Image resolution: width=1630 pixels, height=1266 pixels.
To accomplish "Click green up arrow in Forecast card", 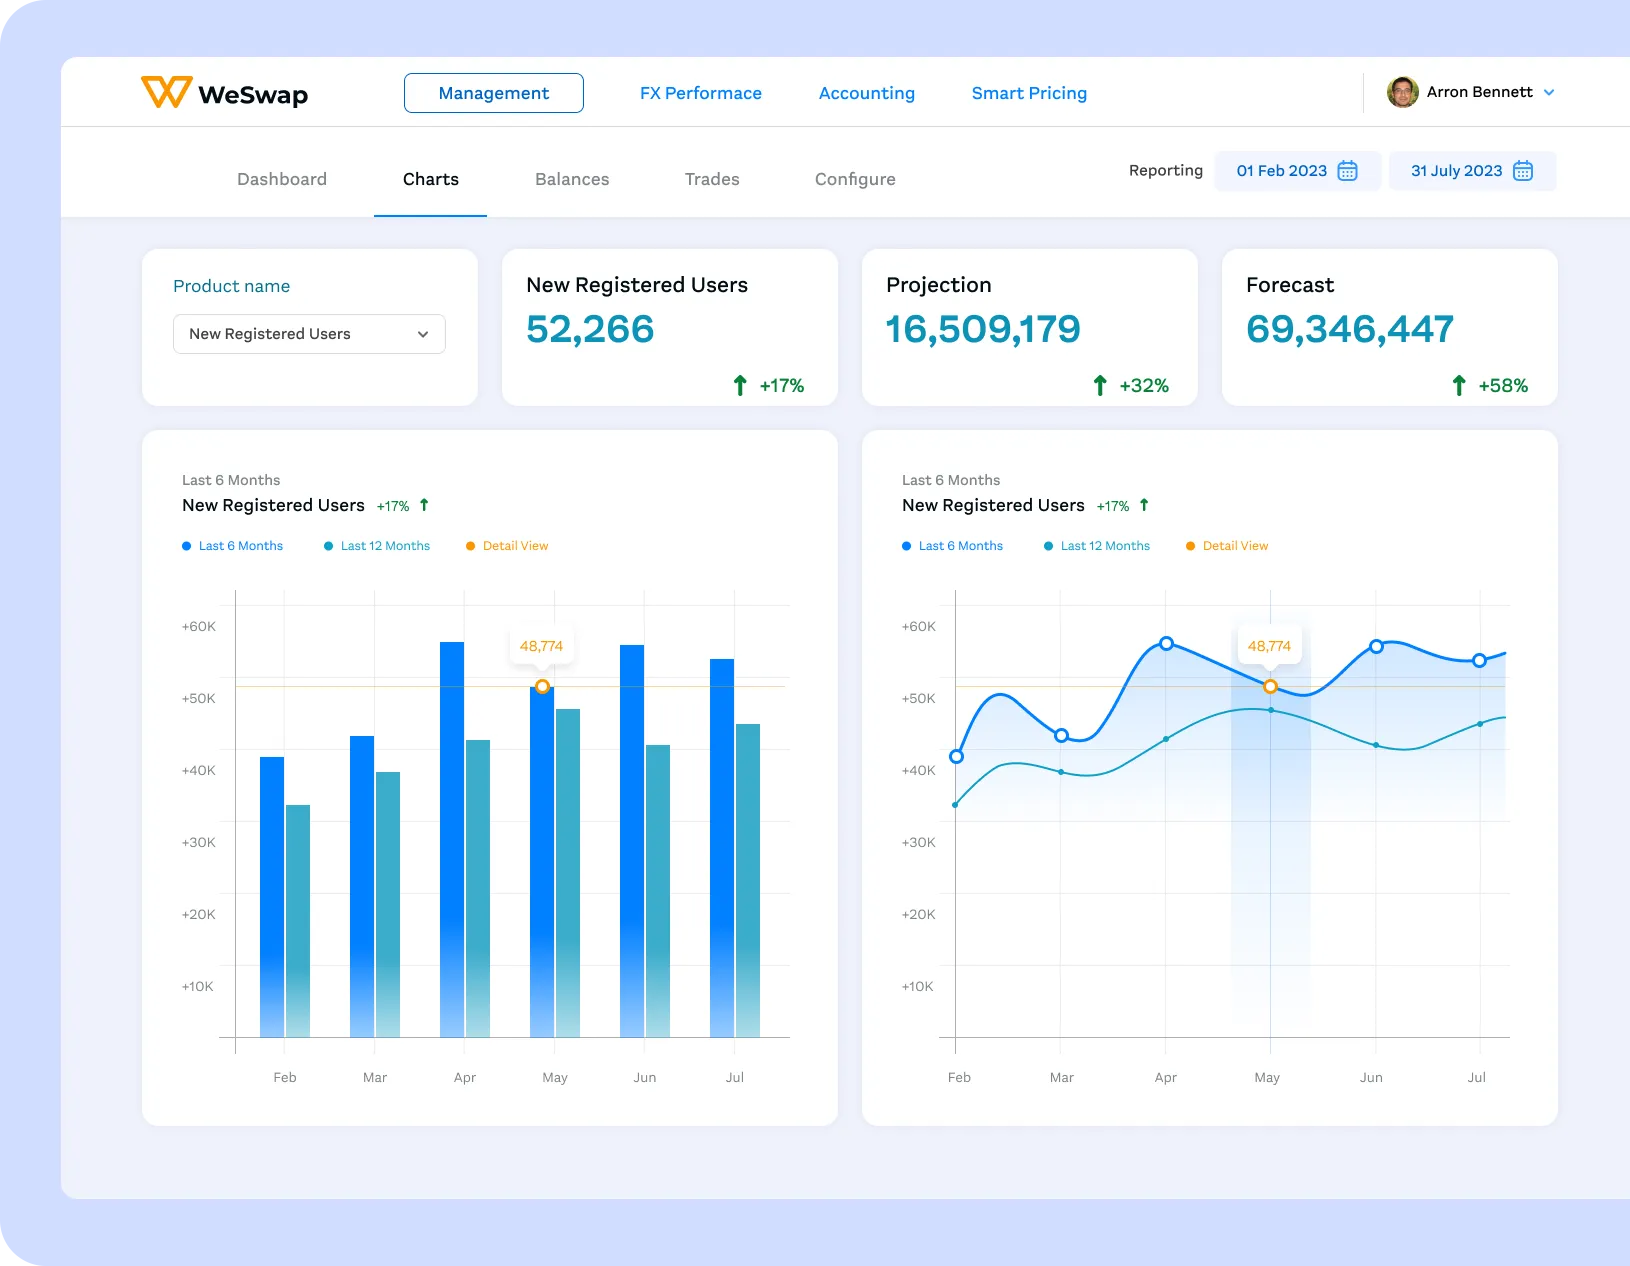I will click(x=1459, y=386).
